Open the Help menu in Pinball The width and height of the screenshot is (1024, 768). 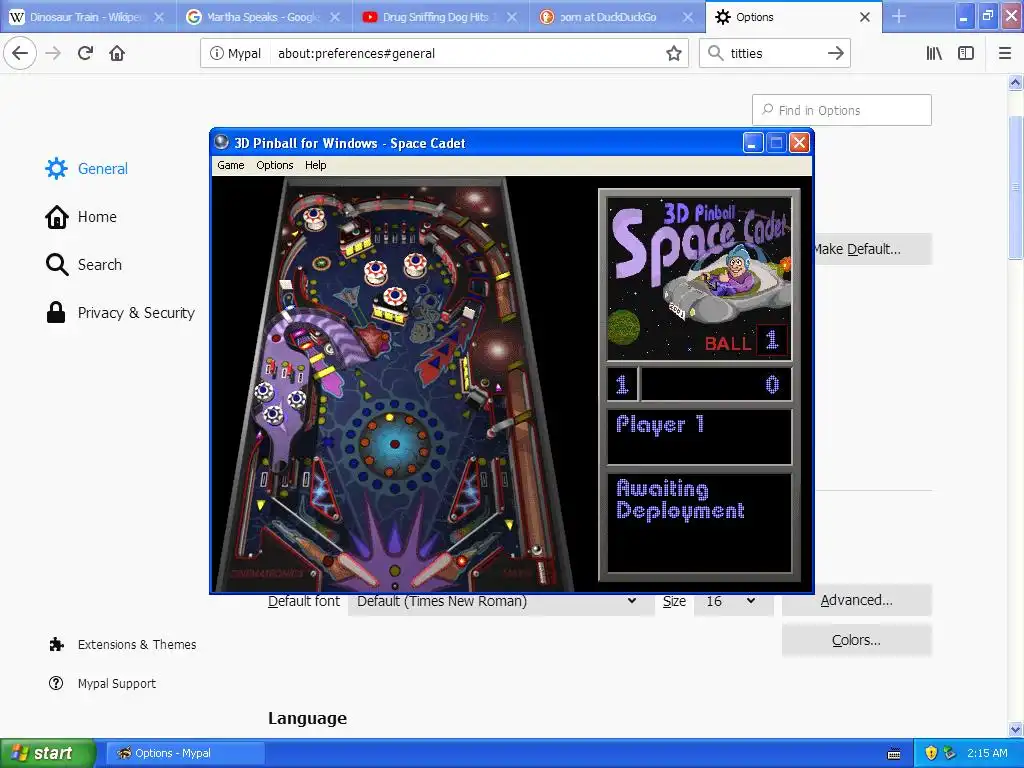coord(315,165)
